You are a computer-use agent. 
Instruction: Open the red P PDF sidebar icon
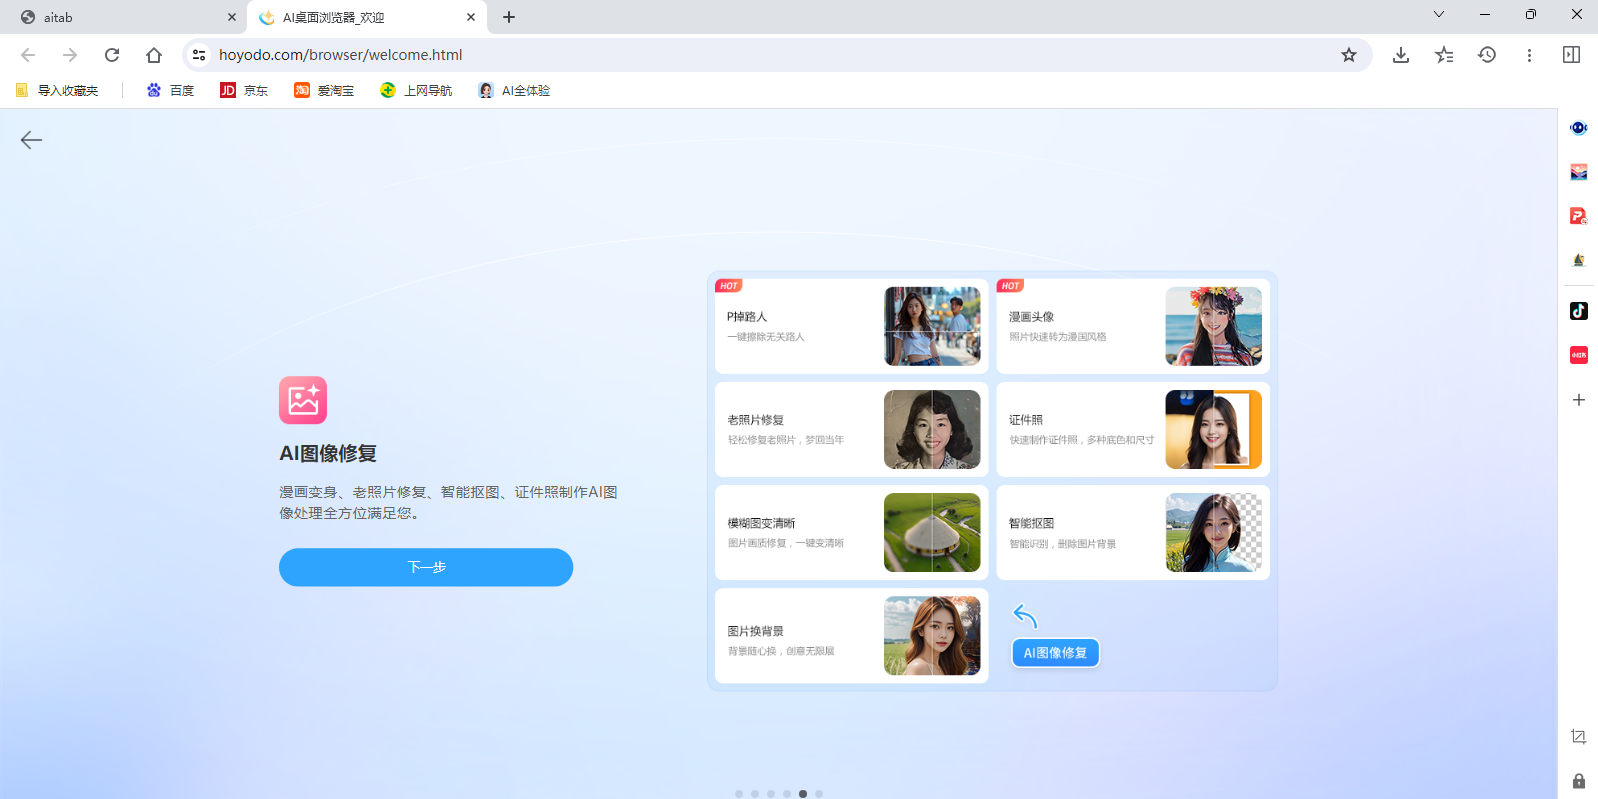1578,216
